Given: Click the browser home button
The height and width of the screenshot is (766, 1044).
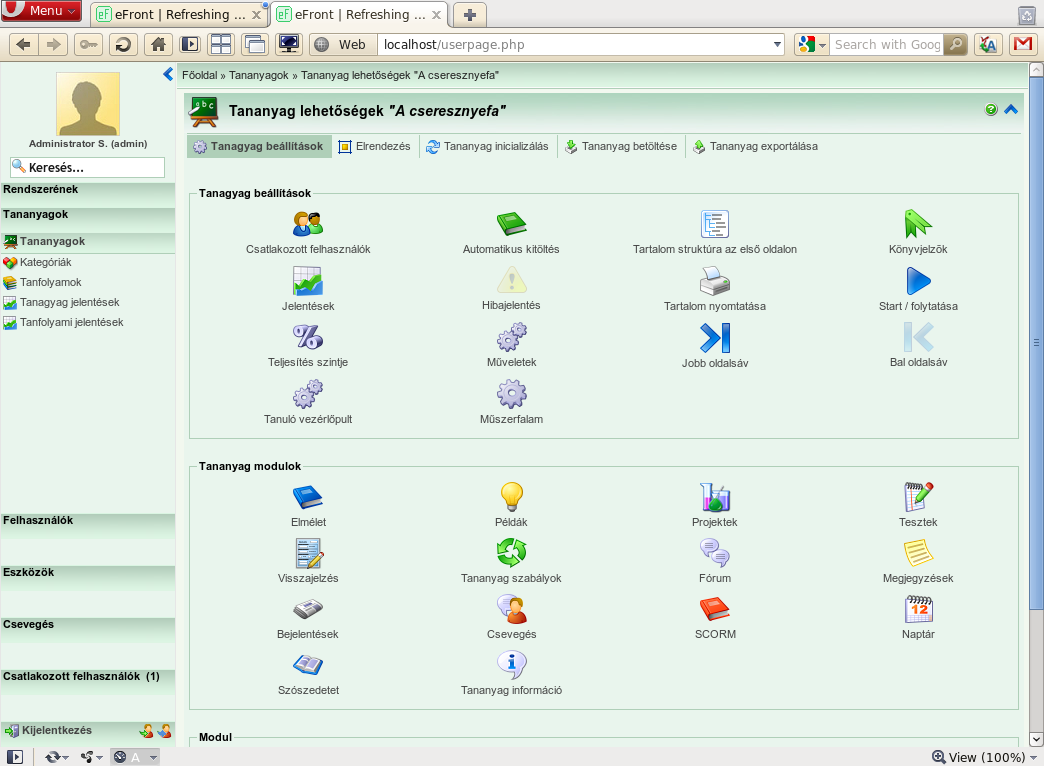Looking at the screenshot, I should point(158,45).
